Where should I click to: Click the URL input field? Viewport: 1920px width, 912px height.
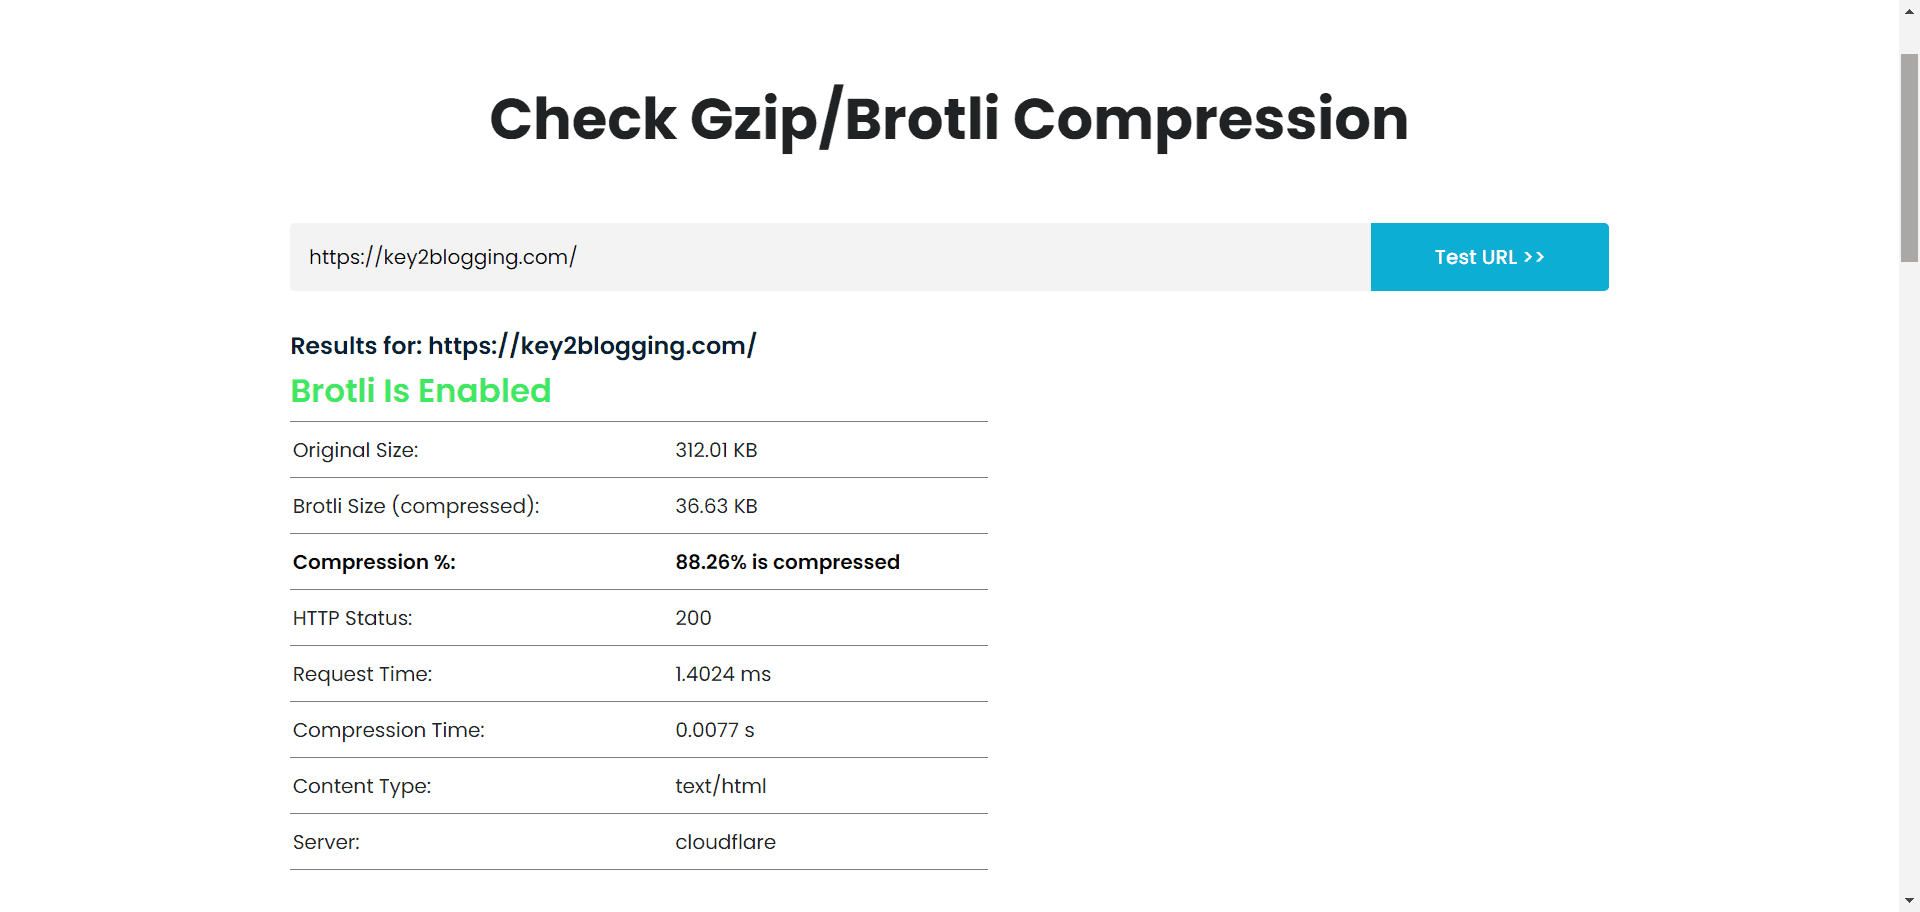[830, 257]
